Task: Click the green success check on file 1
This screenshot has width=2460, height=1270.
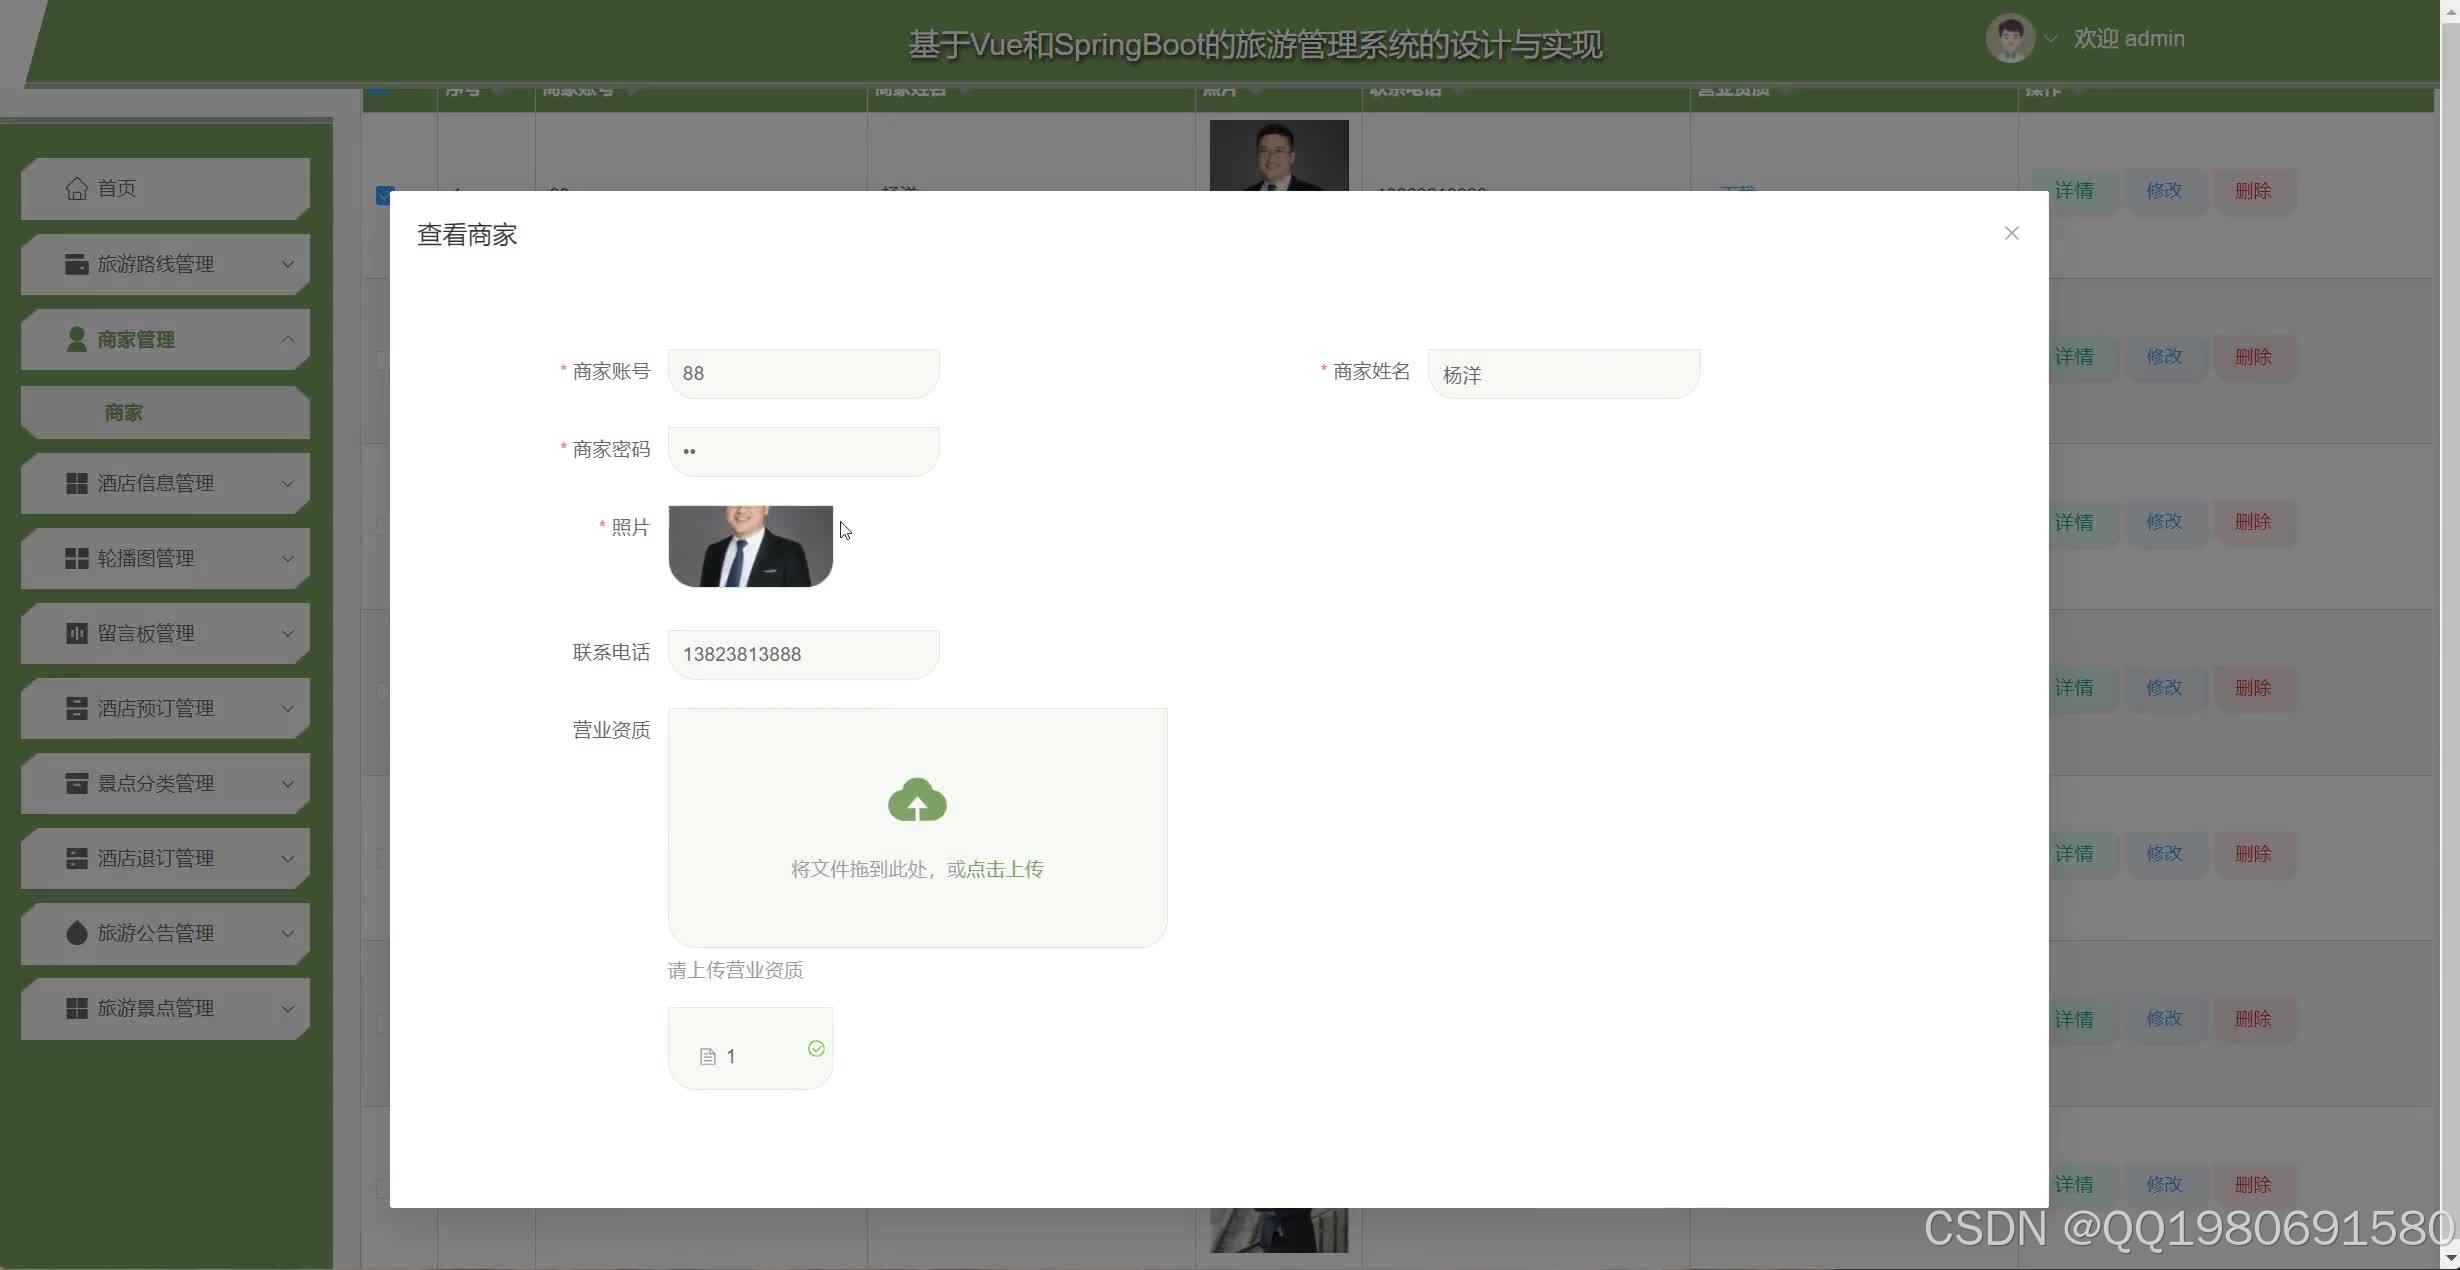Action: click(x=816, y=1048)
